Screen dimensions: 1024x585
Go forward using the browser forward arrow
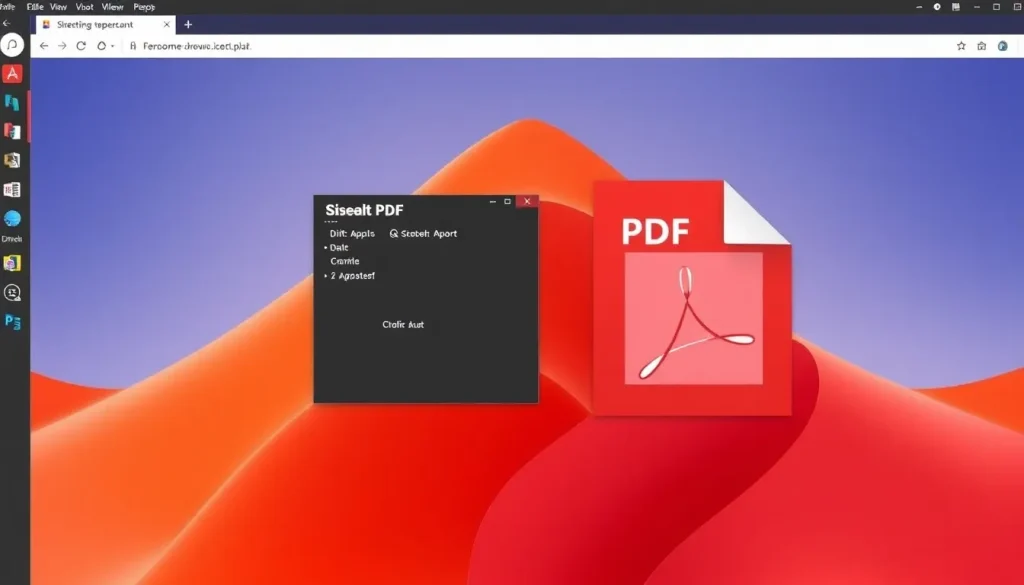click(x=62, y=46)
